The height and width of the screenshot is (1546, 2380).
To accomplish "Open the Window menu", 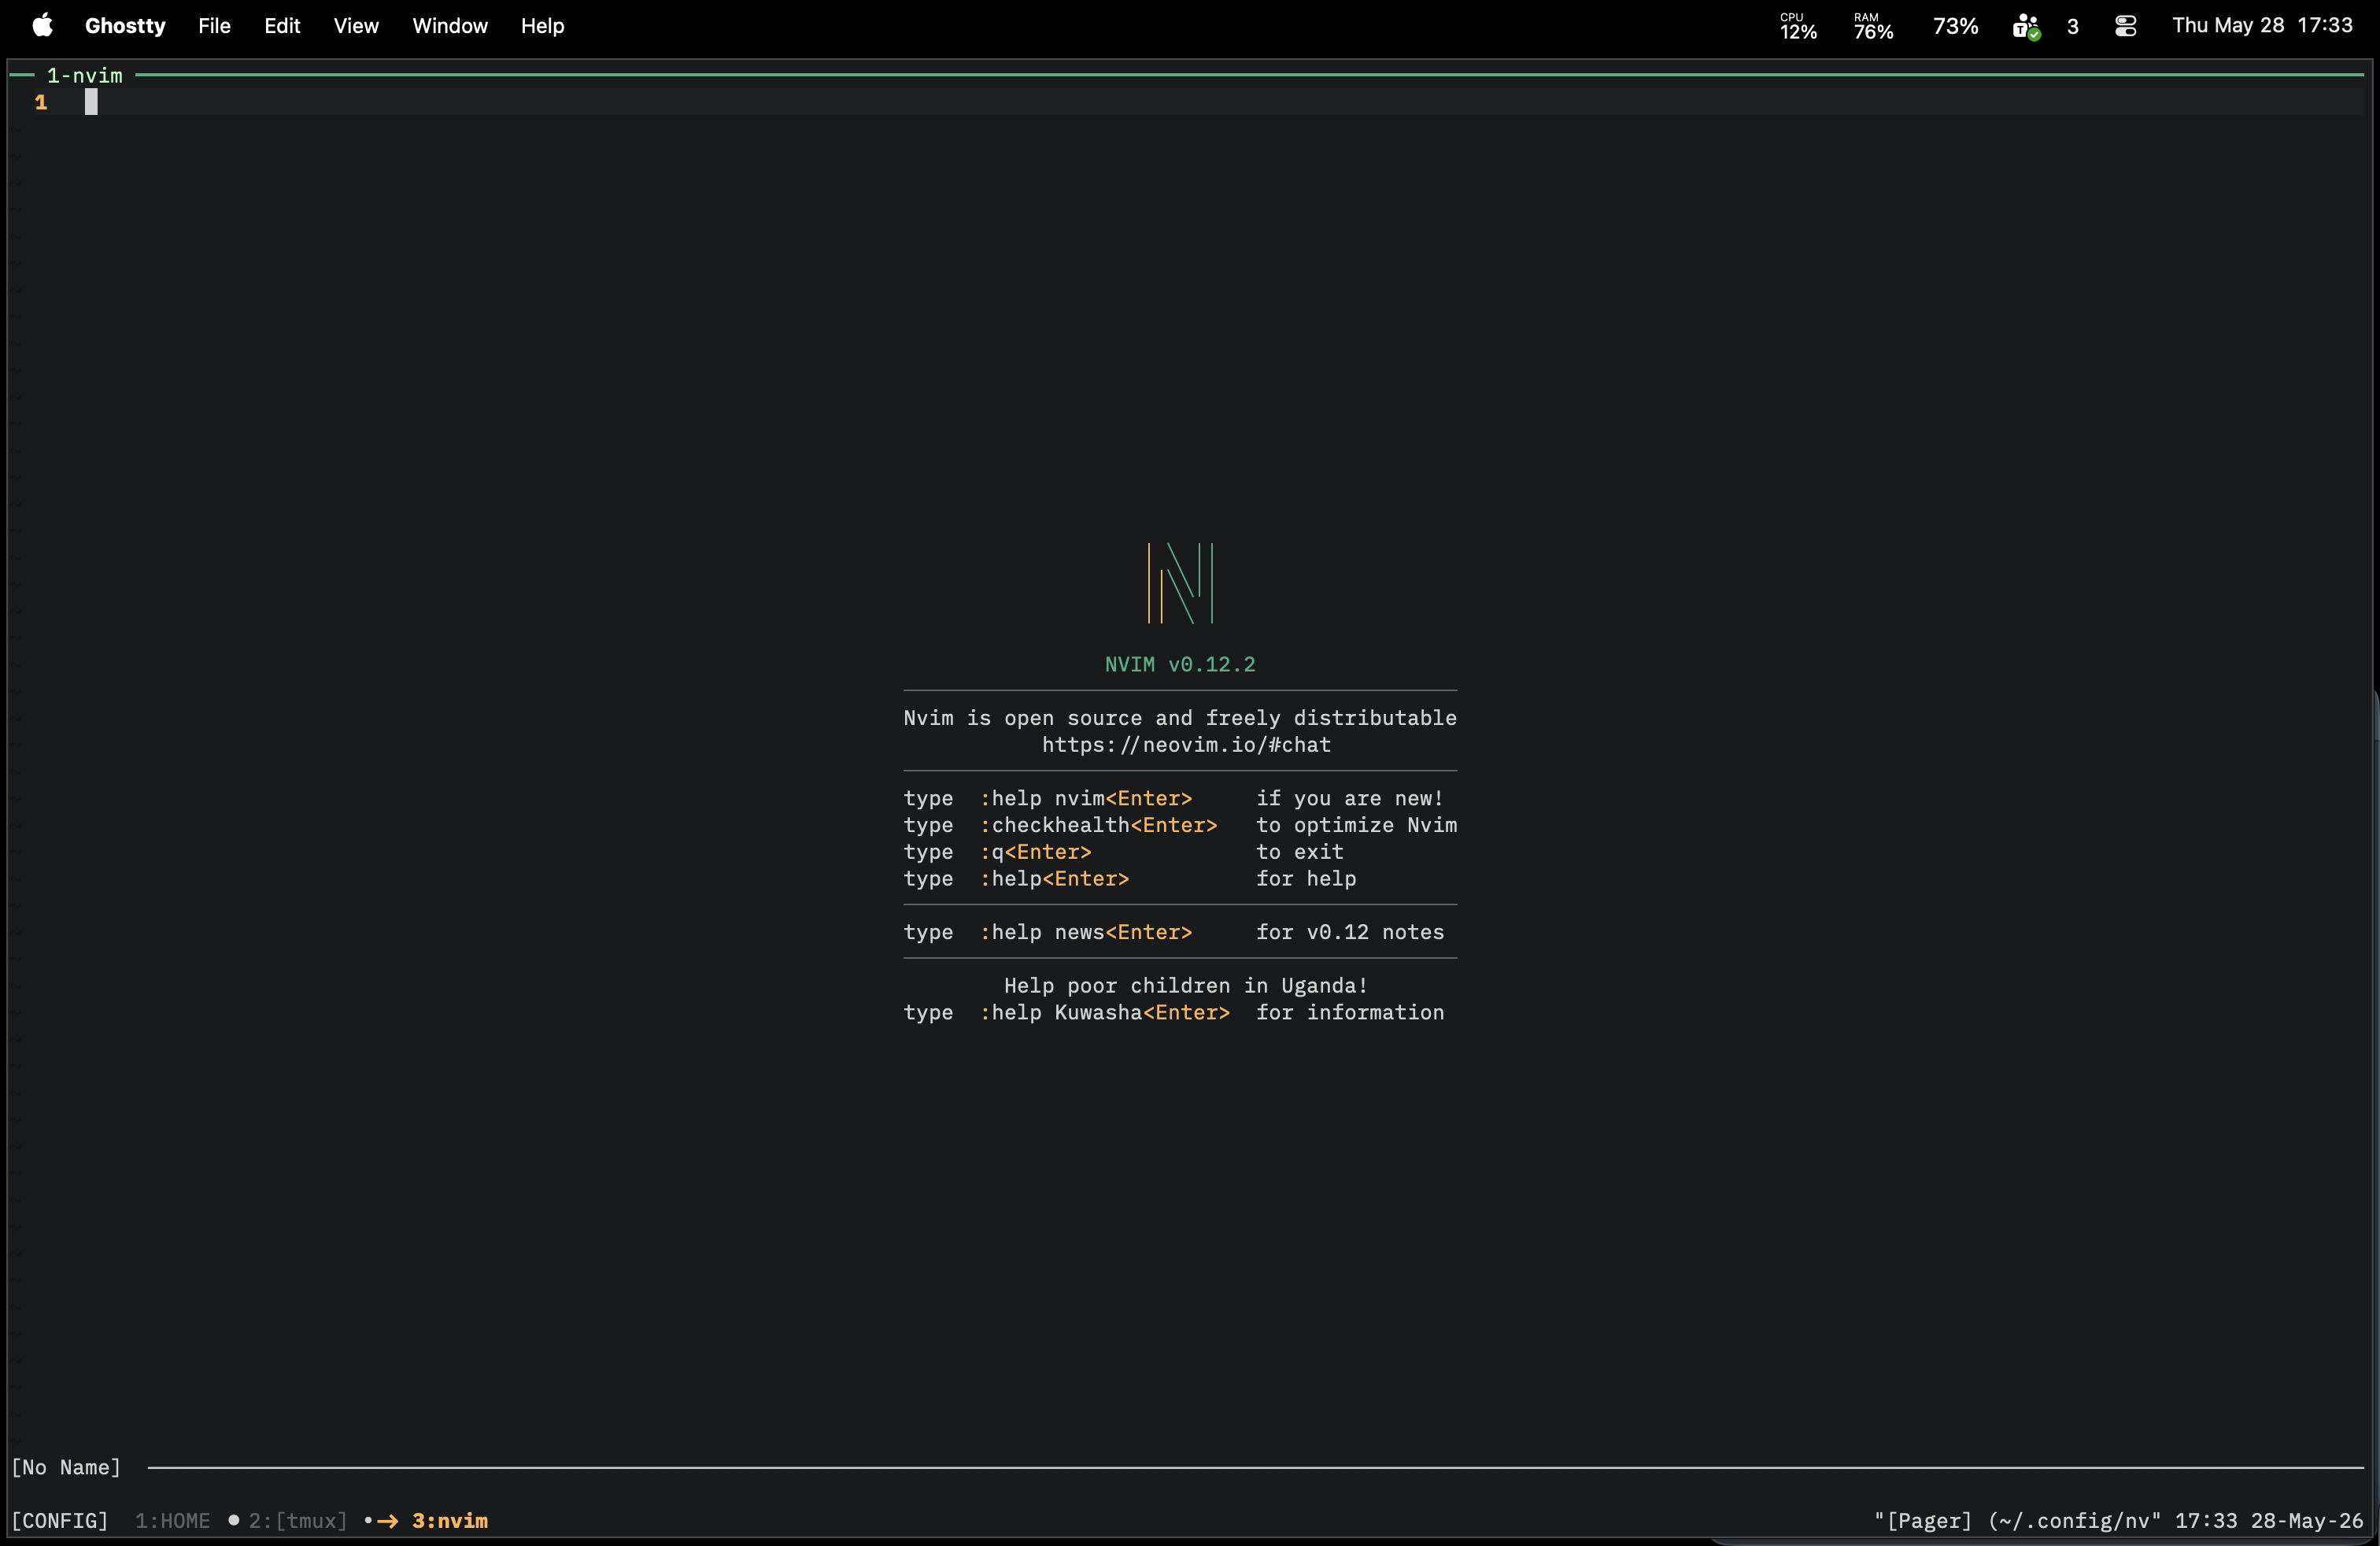I will coord(450,26).
